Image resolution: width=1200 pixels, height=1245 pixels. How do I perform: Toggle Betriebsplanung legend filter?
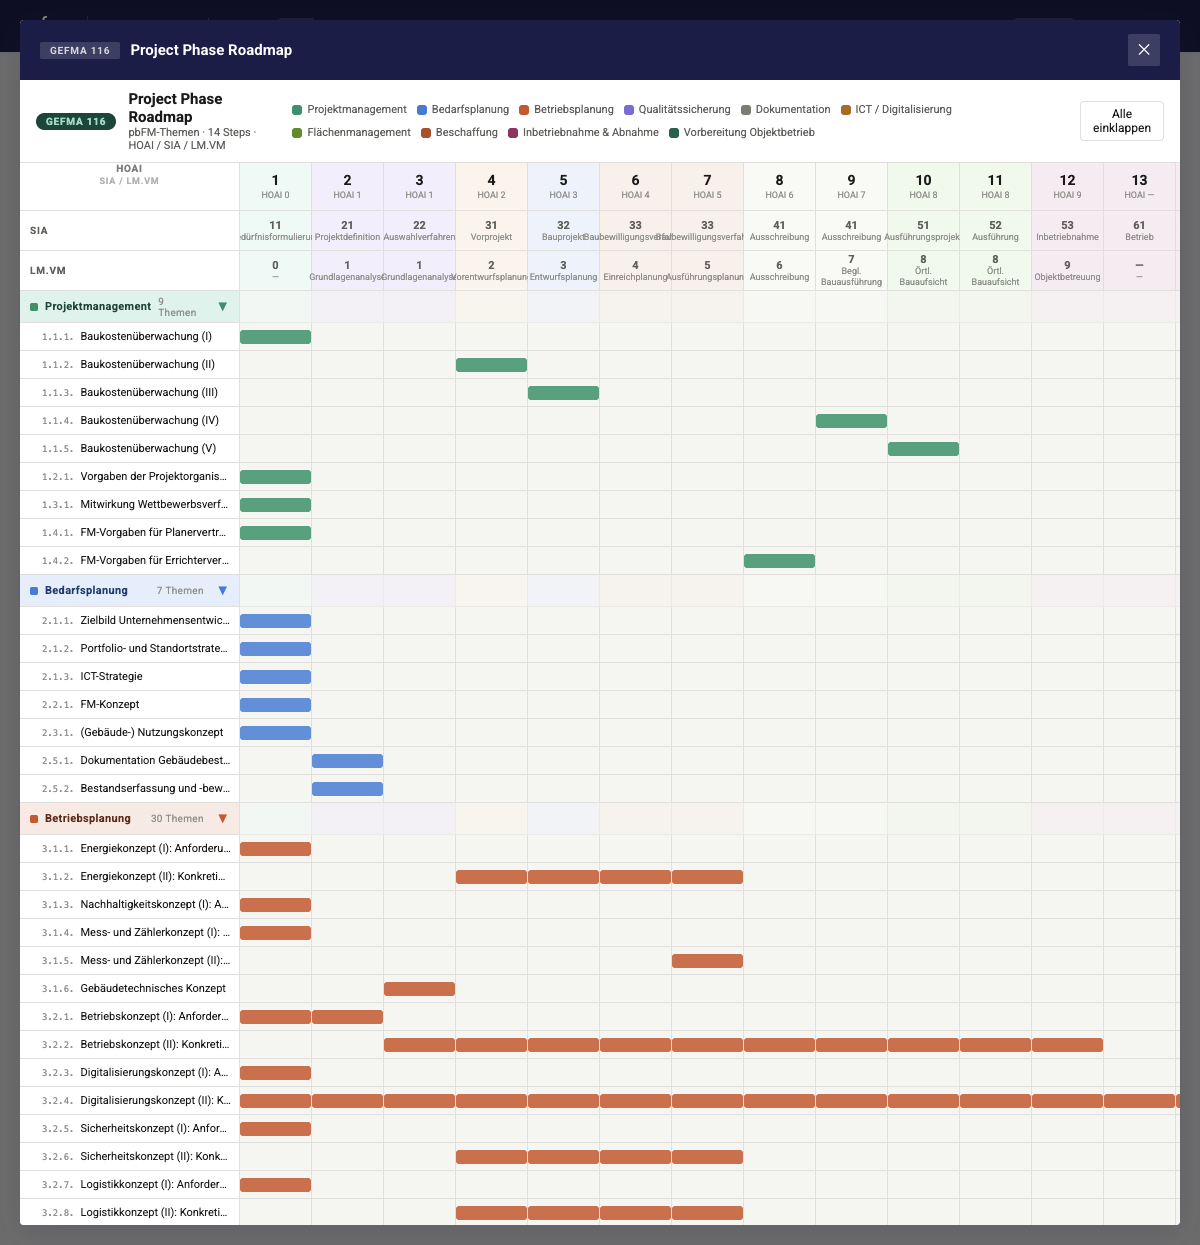coord(566,110)
